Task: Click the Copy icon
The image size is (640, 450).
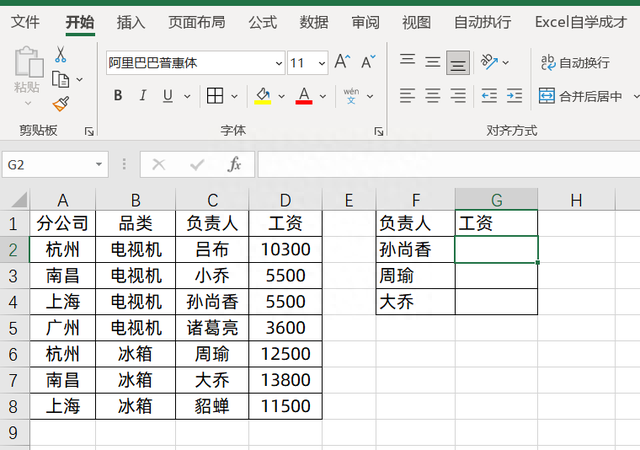Action: point(60,79)
